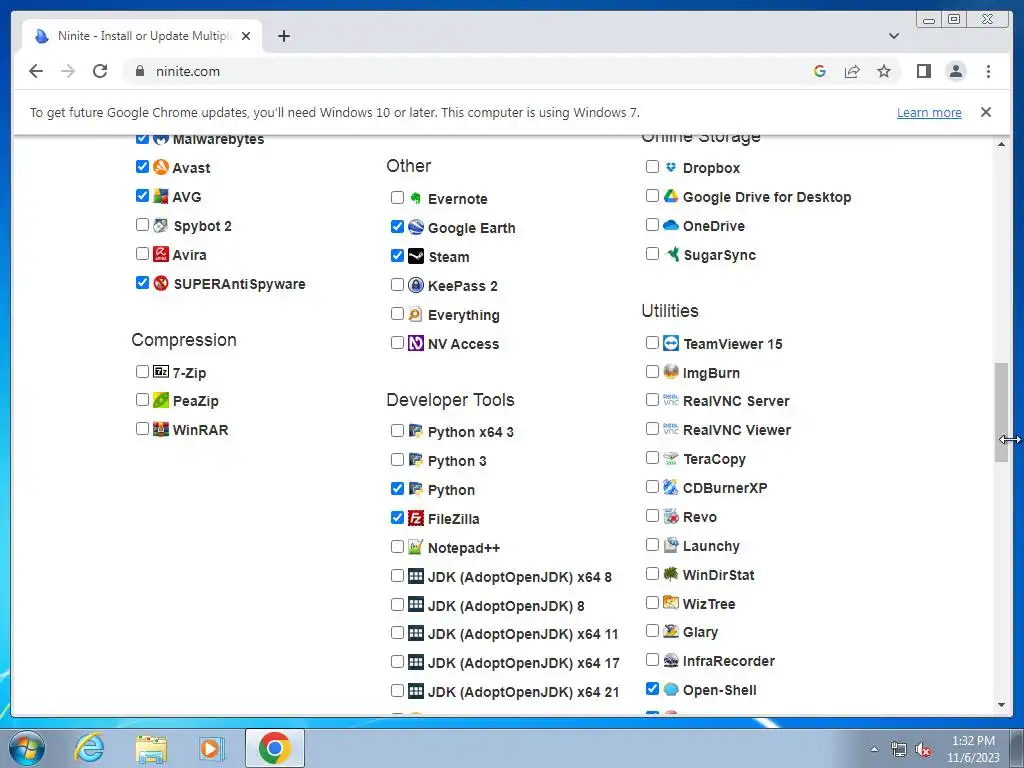Select the Ninite browser tab
The height and width of the screenshot is (768, 1024).
(142, 36)
